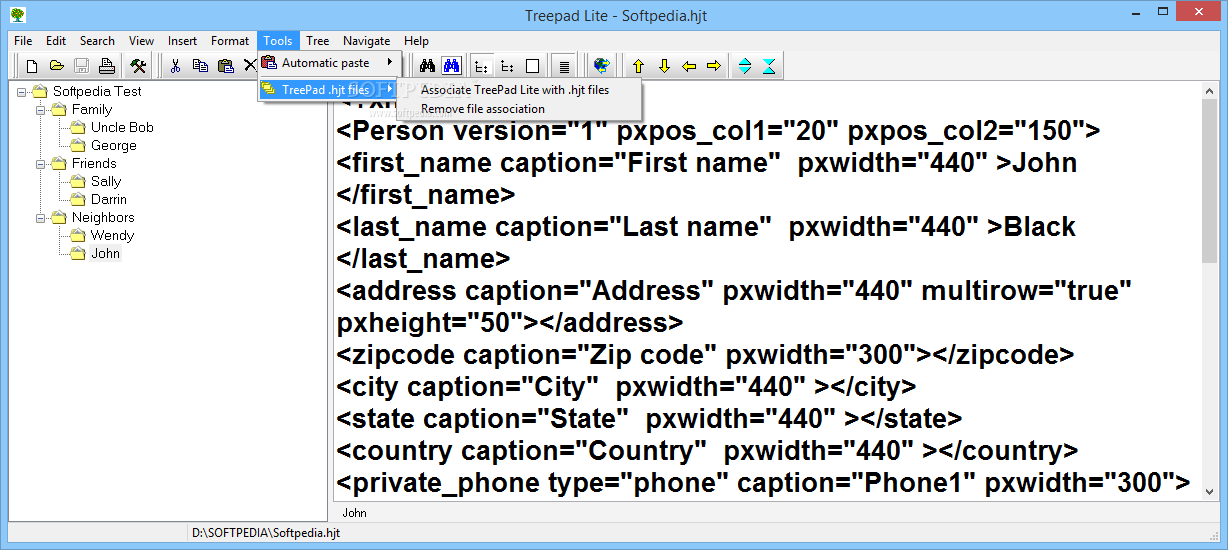
Task: Click the tree view toggle toolbar icon
Action: point(481,66)
